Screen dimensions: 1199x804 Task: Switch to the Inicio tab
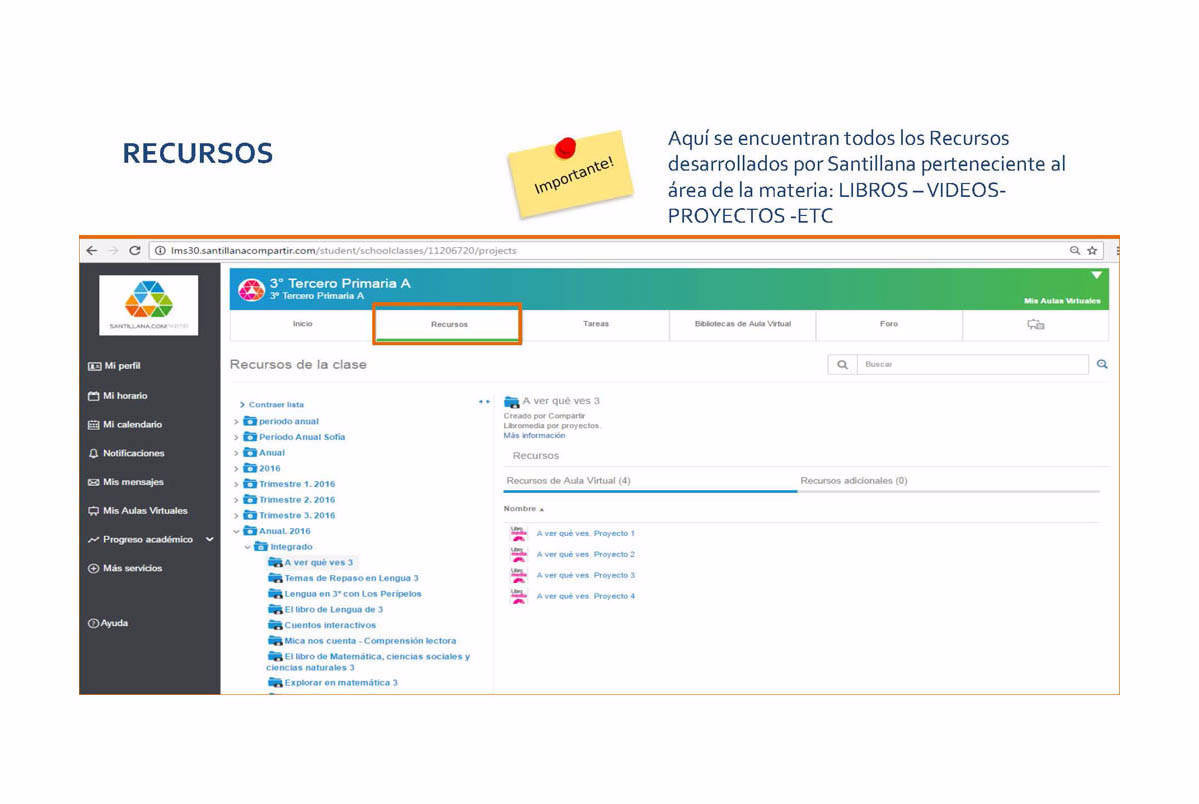[x=302, y=324]
